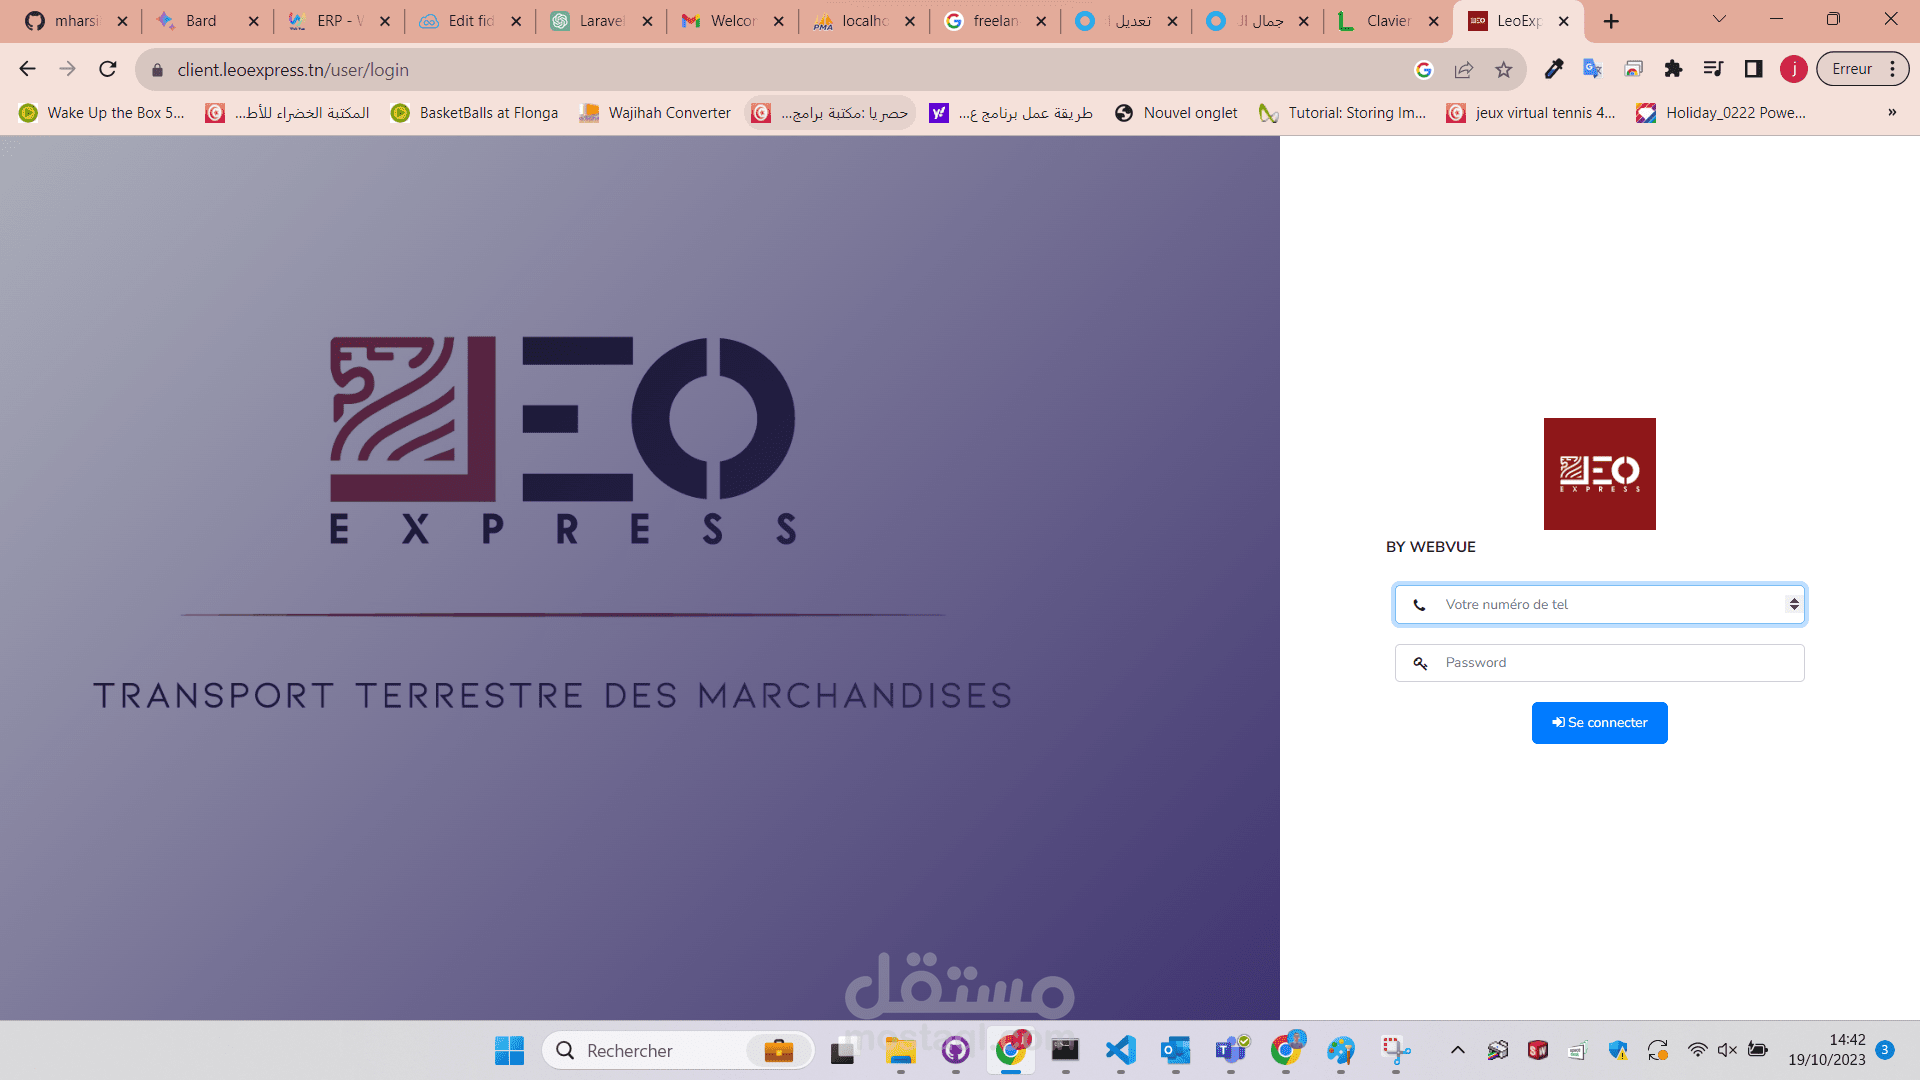The height and width of the screenshot is (1080, 1920).
Task: Open Holiday_0222 Powe... bookmark
Action: point(1721,113)
